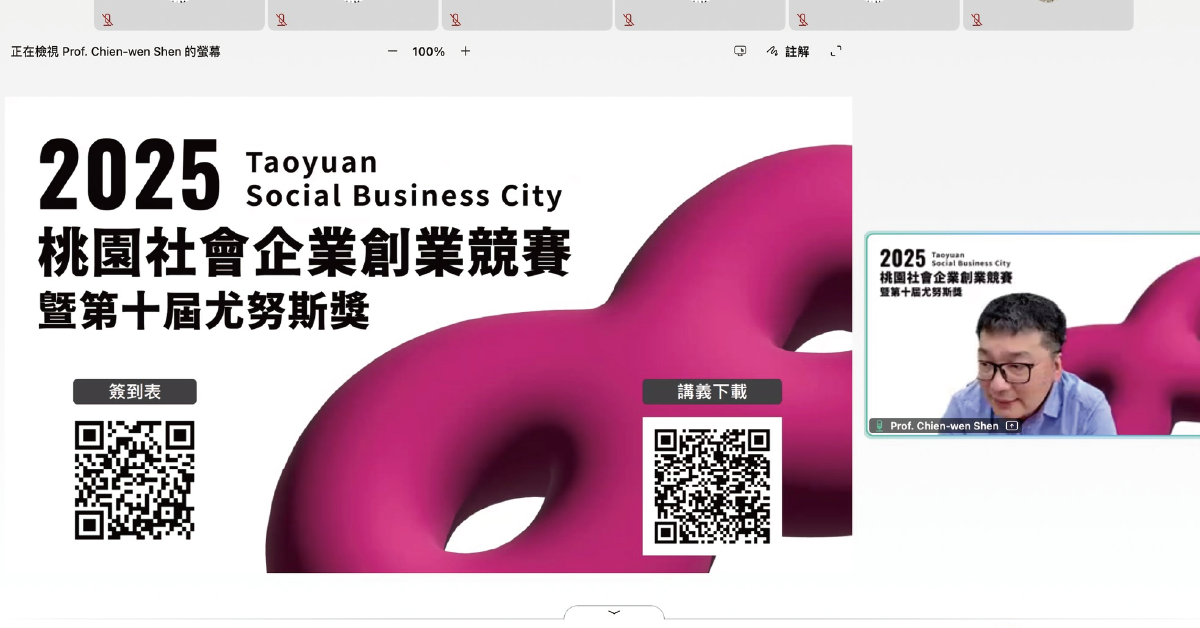Pop out the shared screen to a window
This screenshot has height=628, width=1200.
[x=740, y=51]
